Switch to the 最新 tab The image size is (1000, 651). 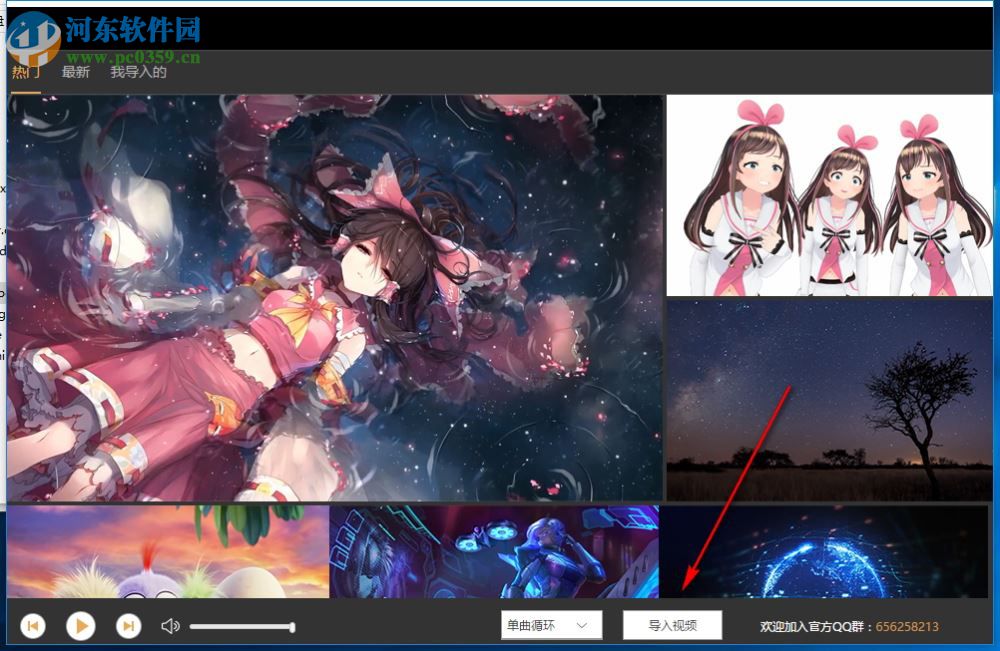tap(75, 72)
